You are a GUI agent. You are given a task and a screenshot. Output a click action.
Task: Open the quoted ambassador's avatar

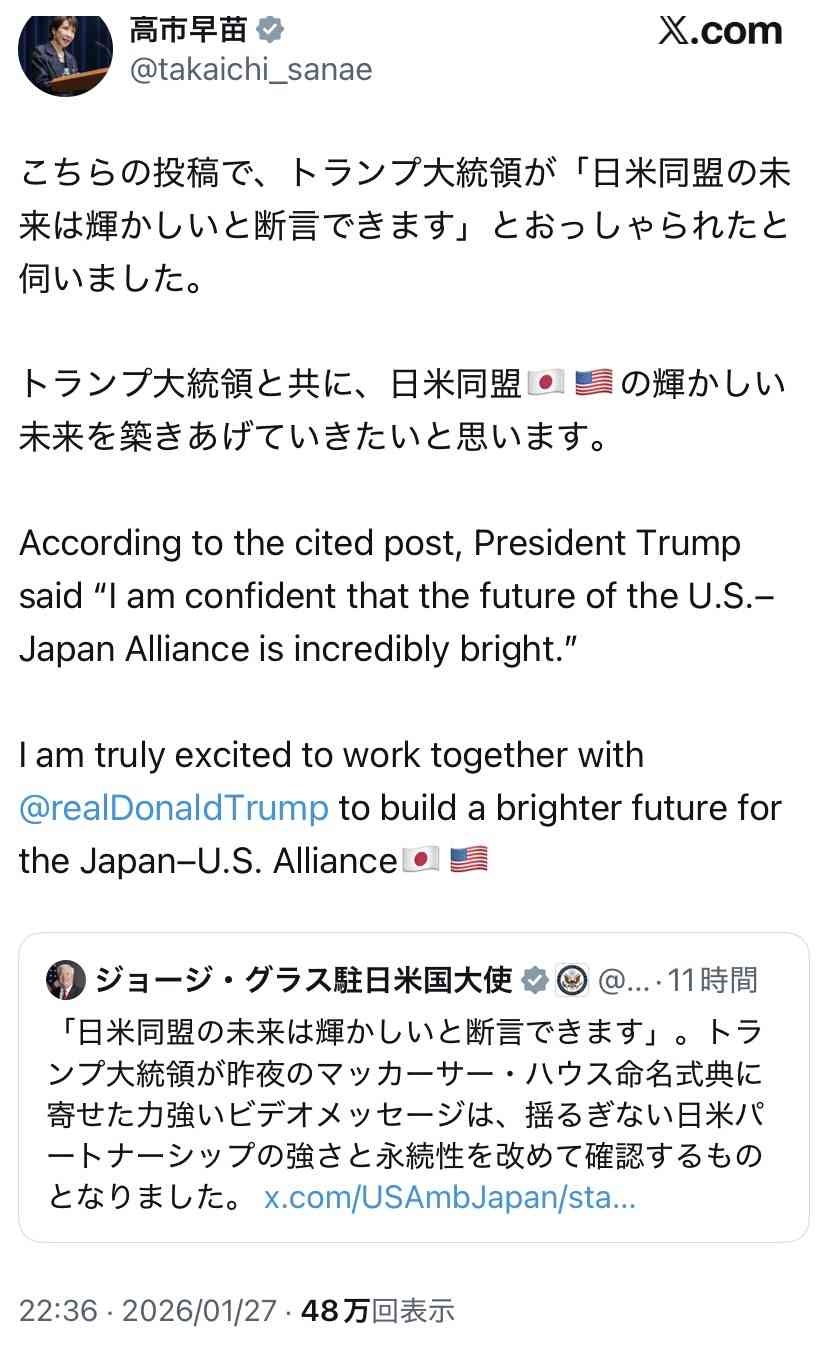(66, 980)
